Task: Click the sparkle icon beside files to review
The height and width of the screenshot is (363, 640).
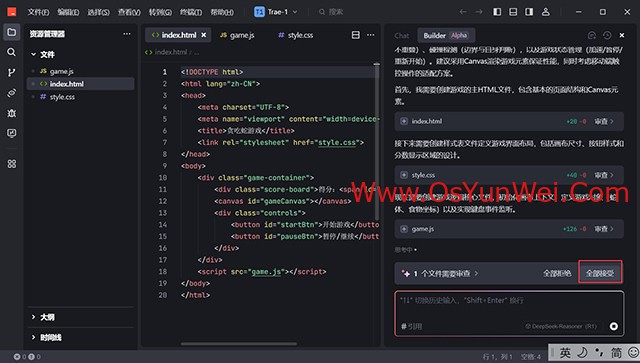Action: coord(406,273)
